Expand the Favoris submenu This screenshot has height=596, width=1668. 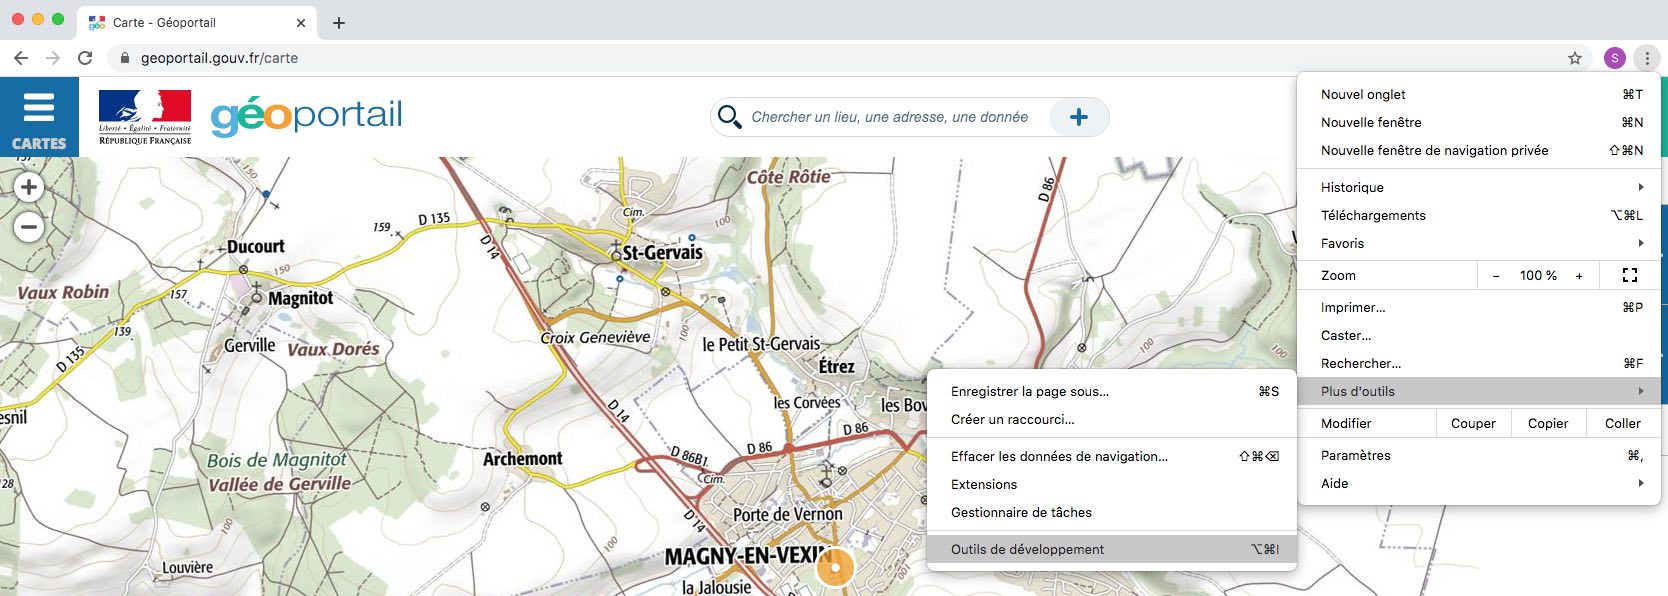(1479, 243)
